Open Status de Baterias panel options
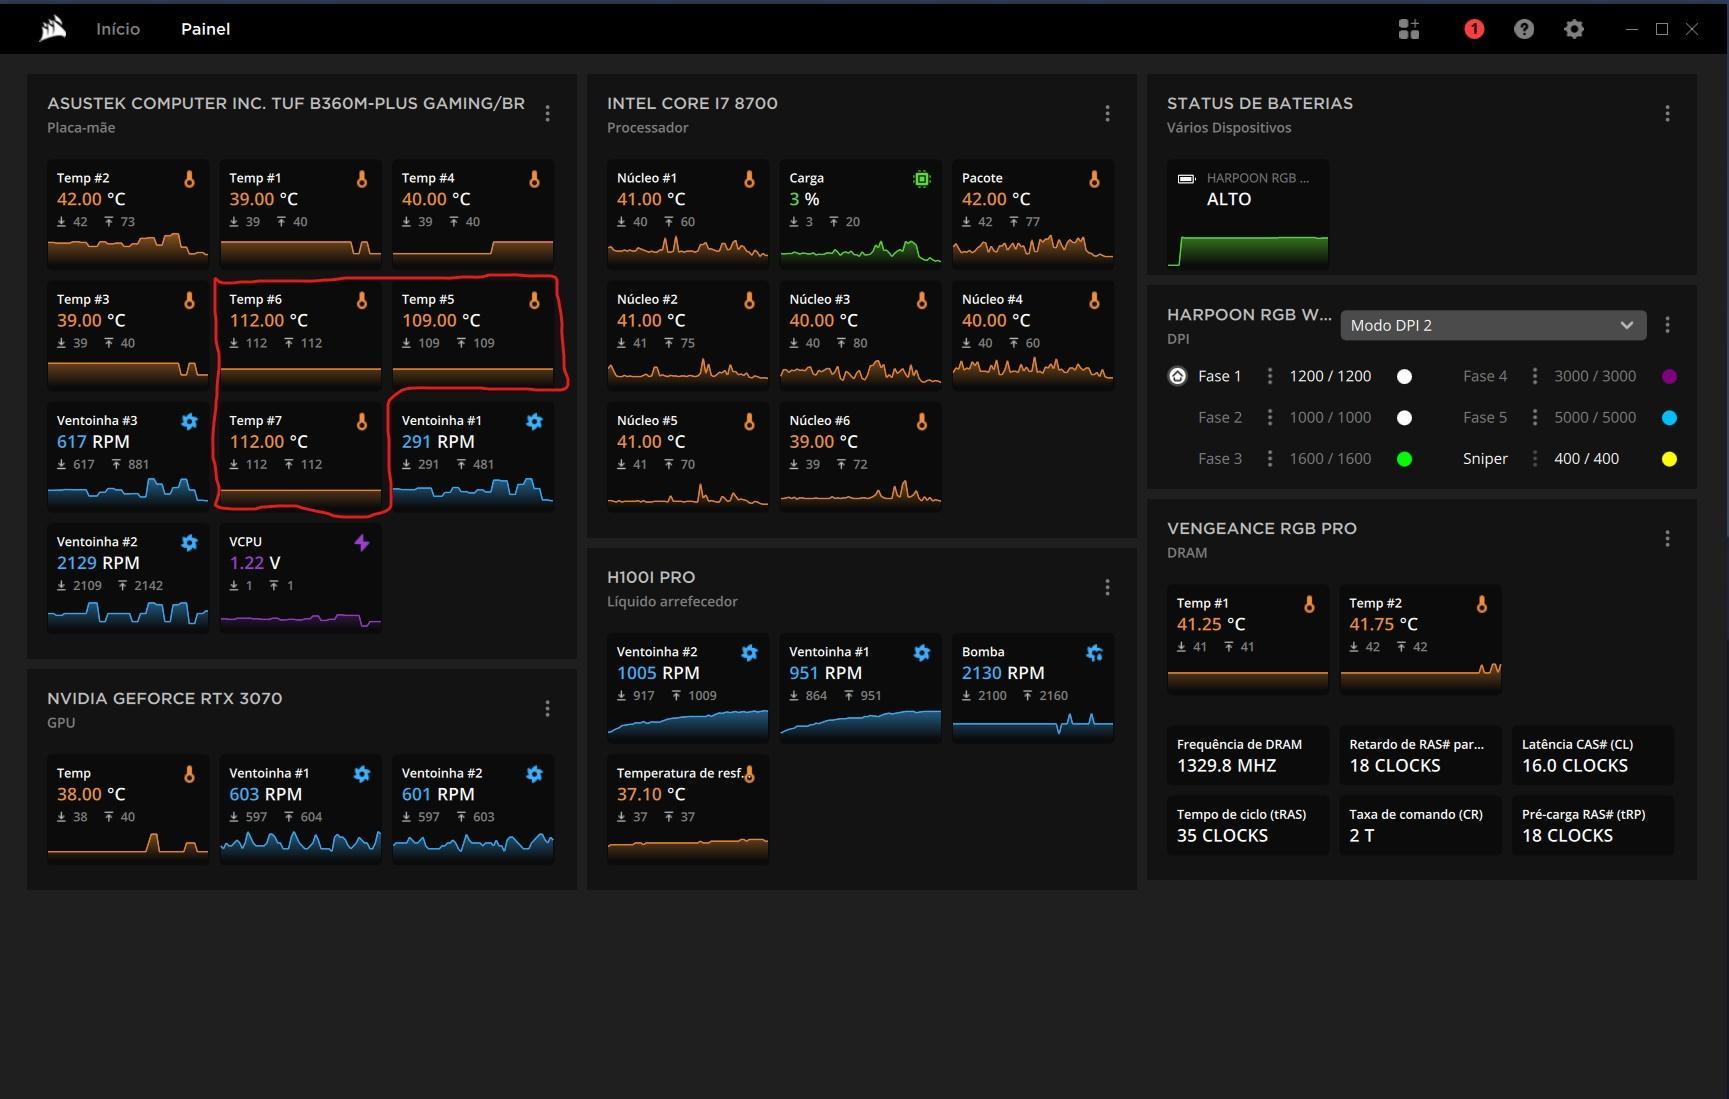The height and width of the screenshot is (1099, 1729). (1667, 114)
